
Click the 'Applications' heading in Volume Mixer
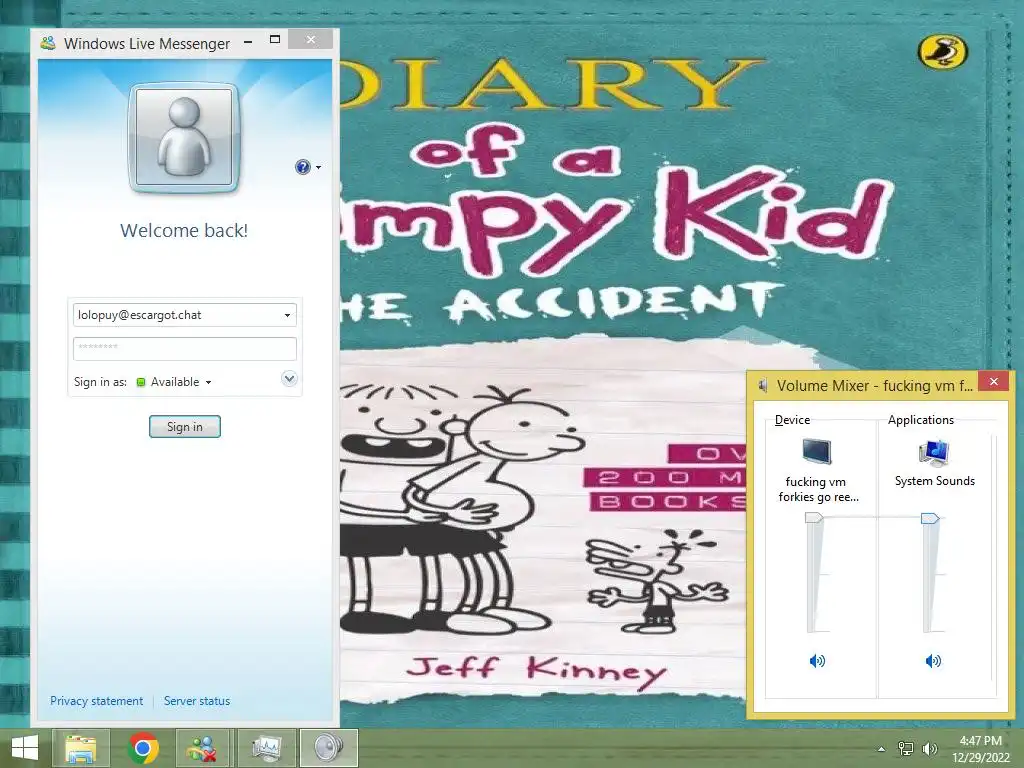[x=921, y=420]
